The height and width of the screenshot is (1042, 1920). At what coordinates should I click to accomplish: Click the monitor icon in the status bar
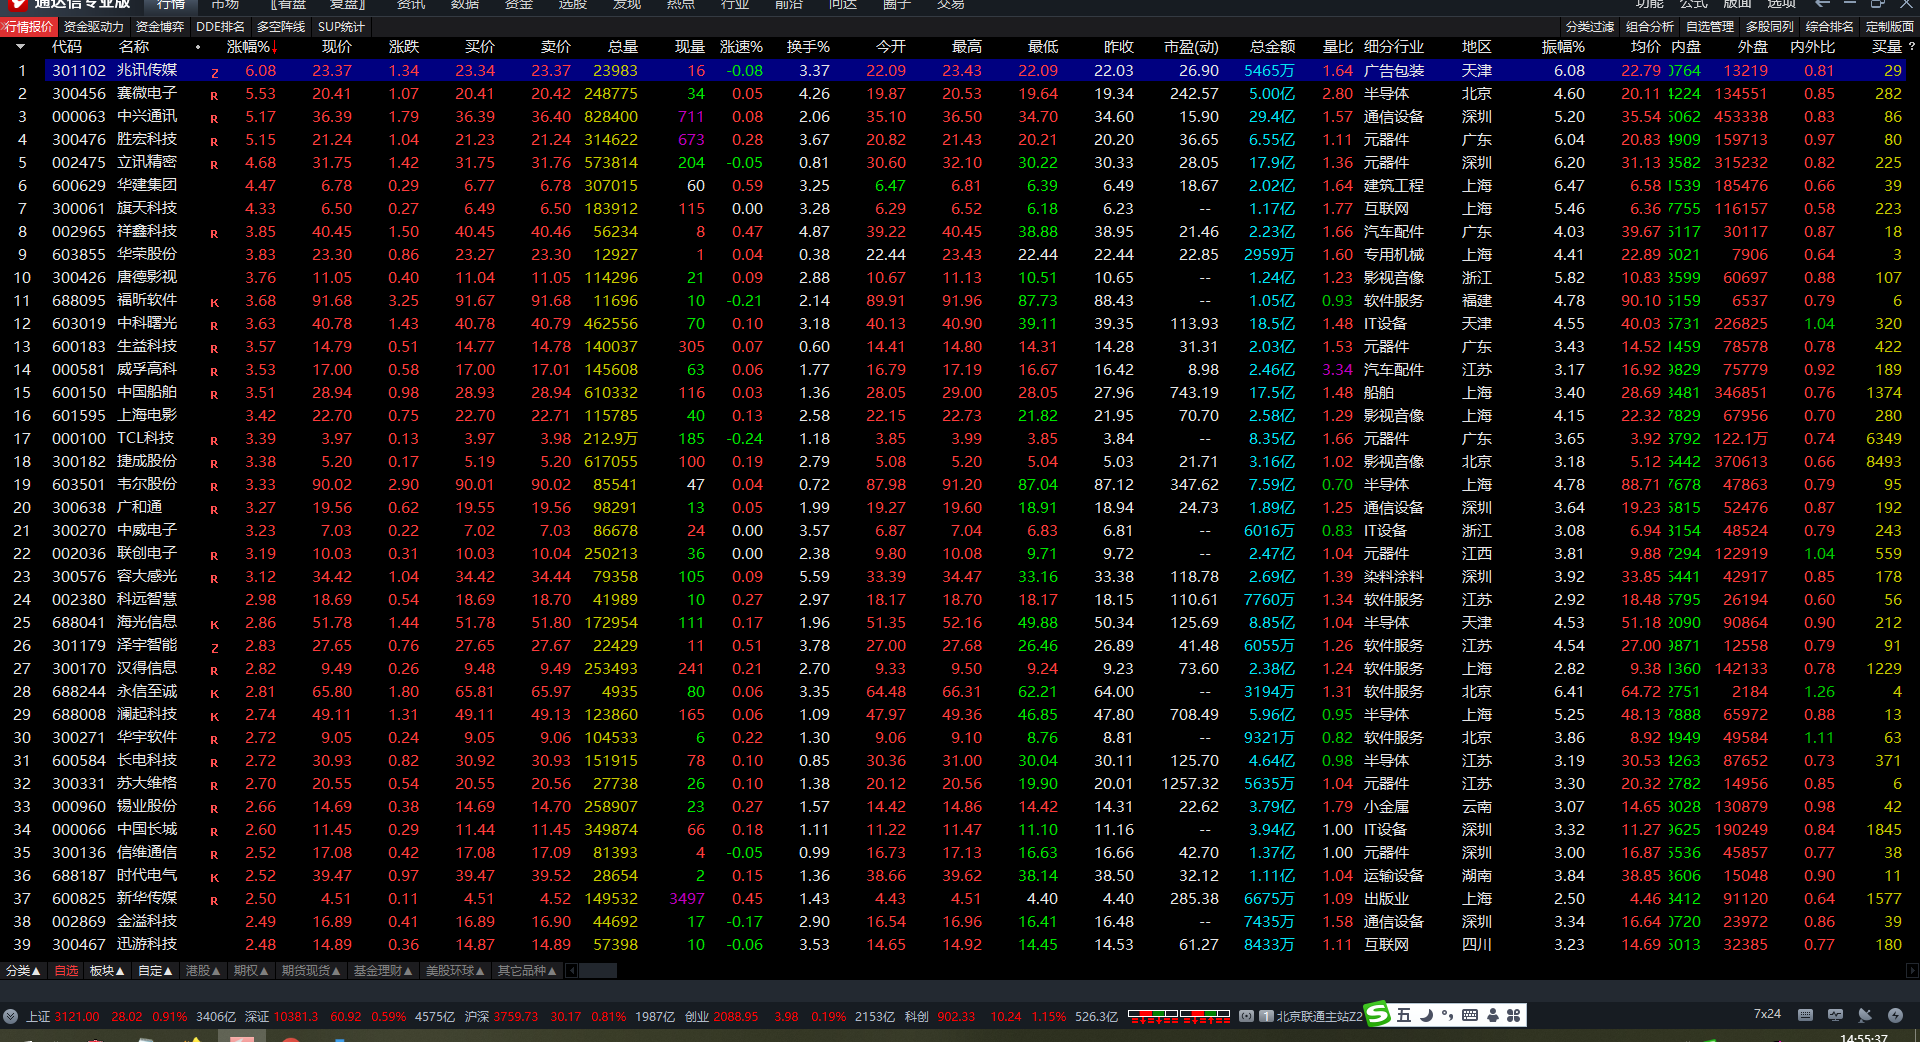(1835, 1015)
